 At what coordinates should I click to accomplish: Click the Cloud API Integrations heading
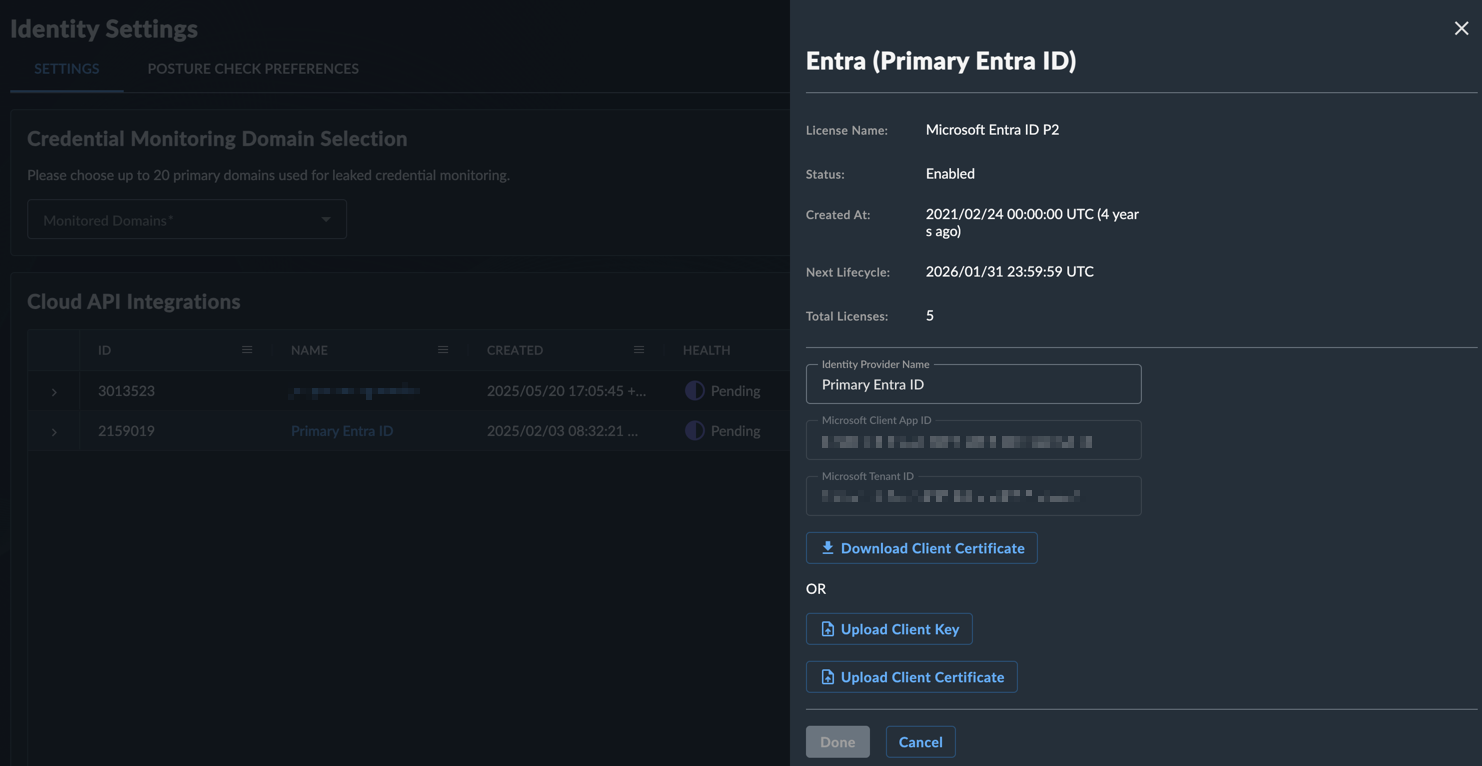134,301
